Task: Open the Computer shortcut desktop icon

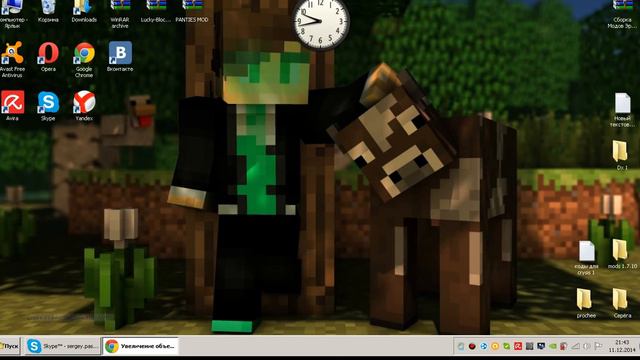Action: 12,14
